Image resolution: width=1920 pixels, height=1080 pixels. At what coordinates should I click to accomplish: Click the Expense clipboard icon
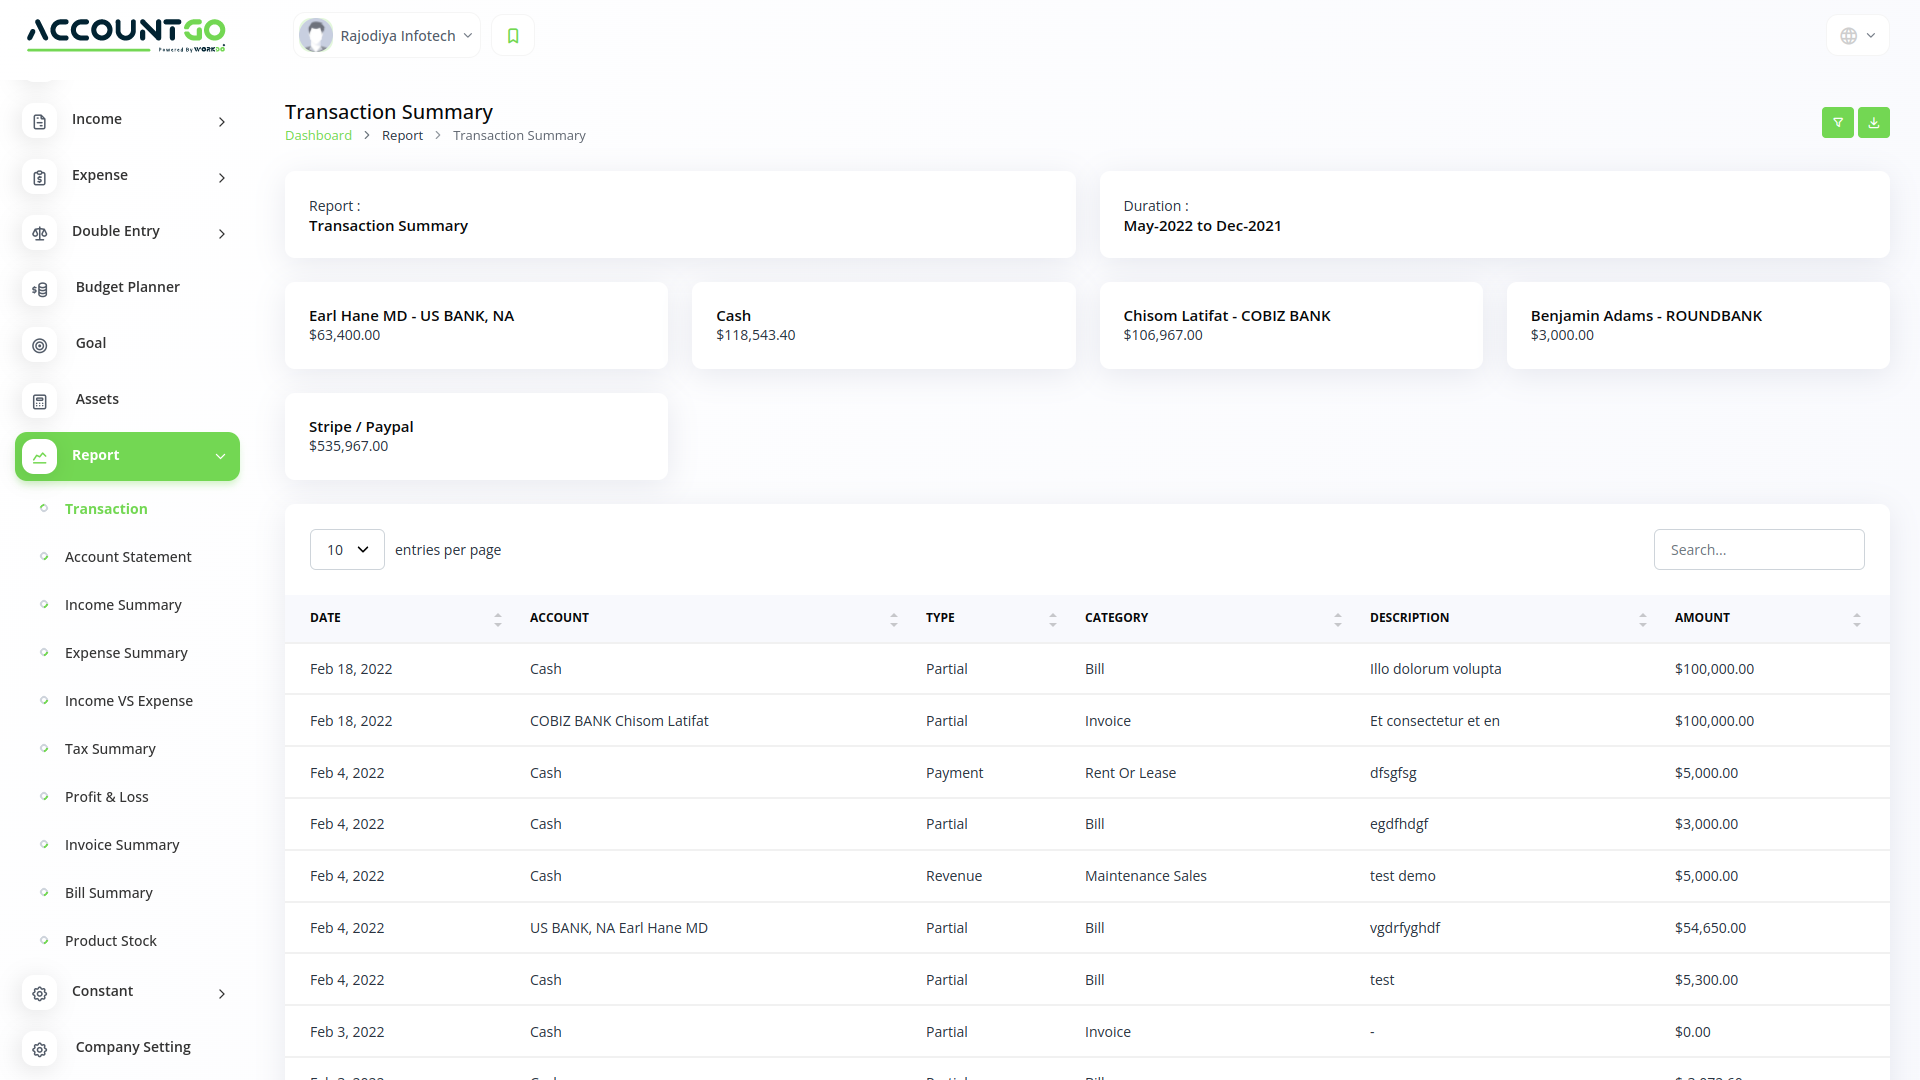(39, 177)
